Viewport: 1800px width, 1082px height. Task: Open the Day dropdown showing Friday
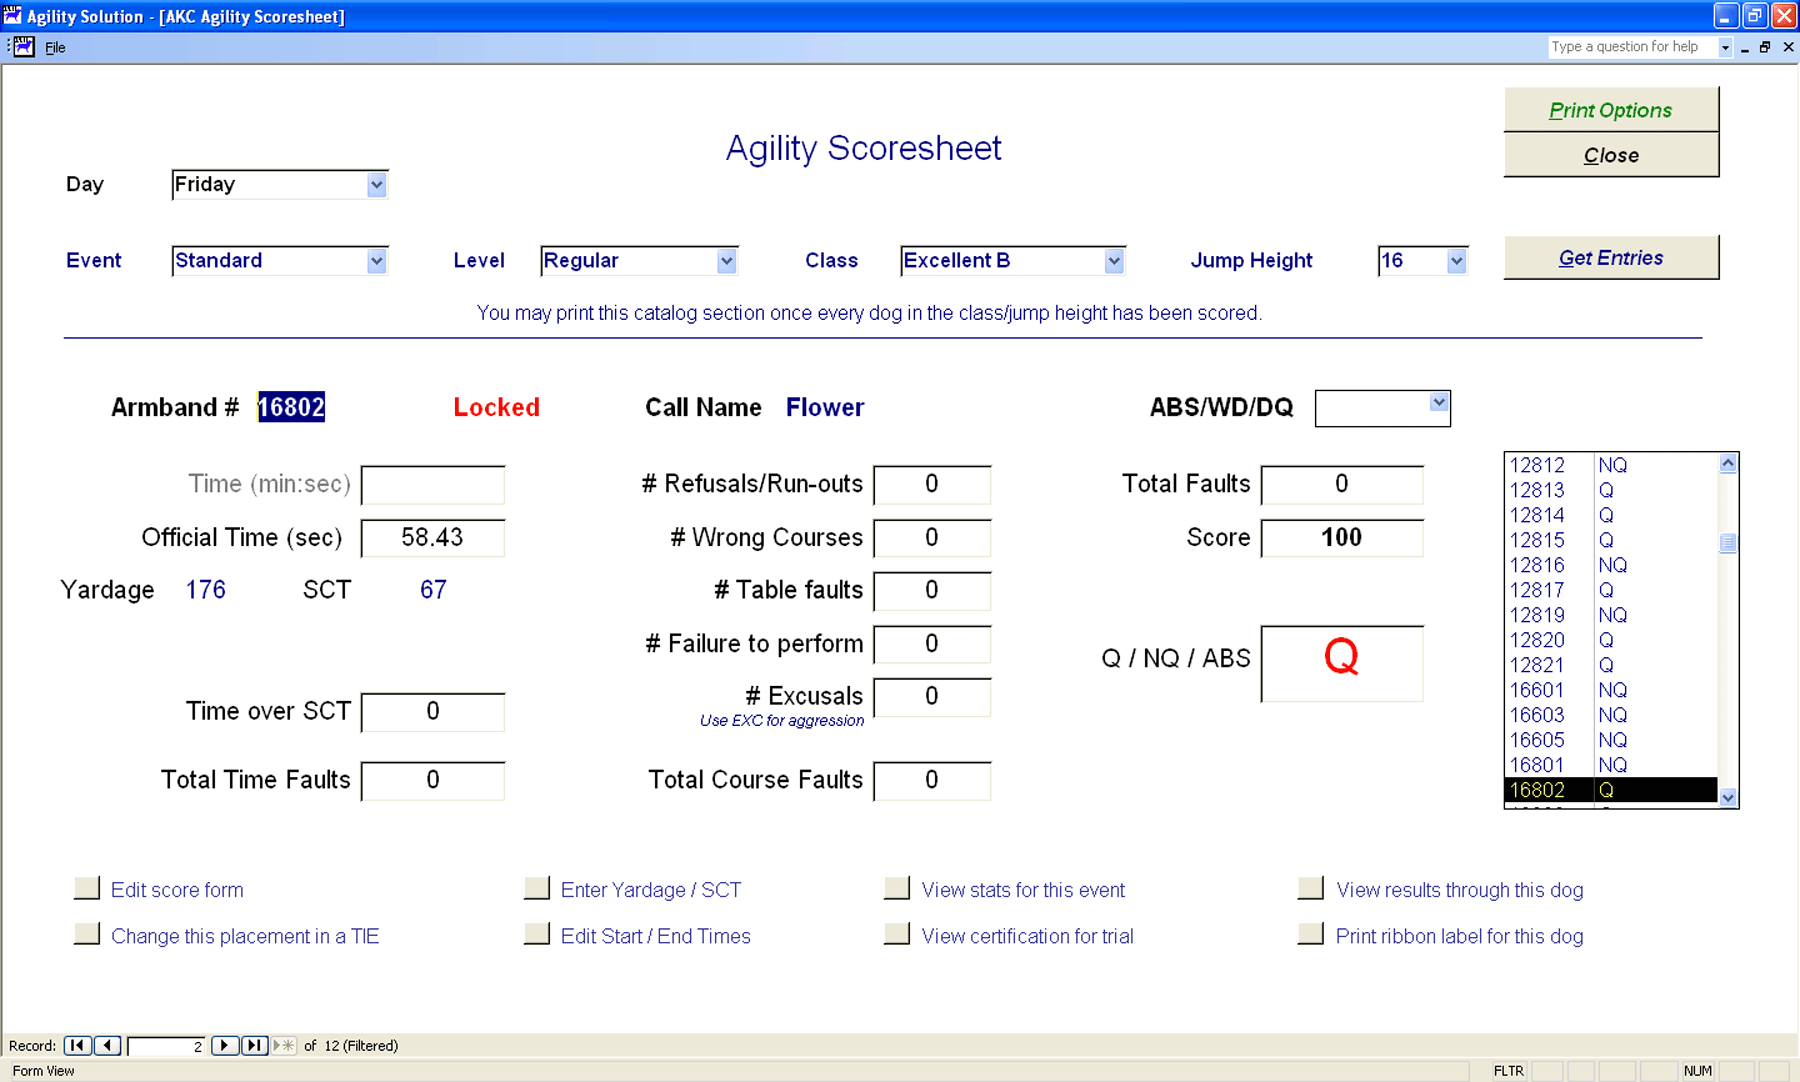point(376,184)
